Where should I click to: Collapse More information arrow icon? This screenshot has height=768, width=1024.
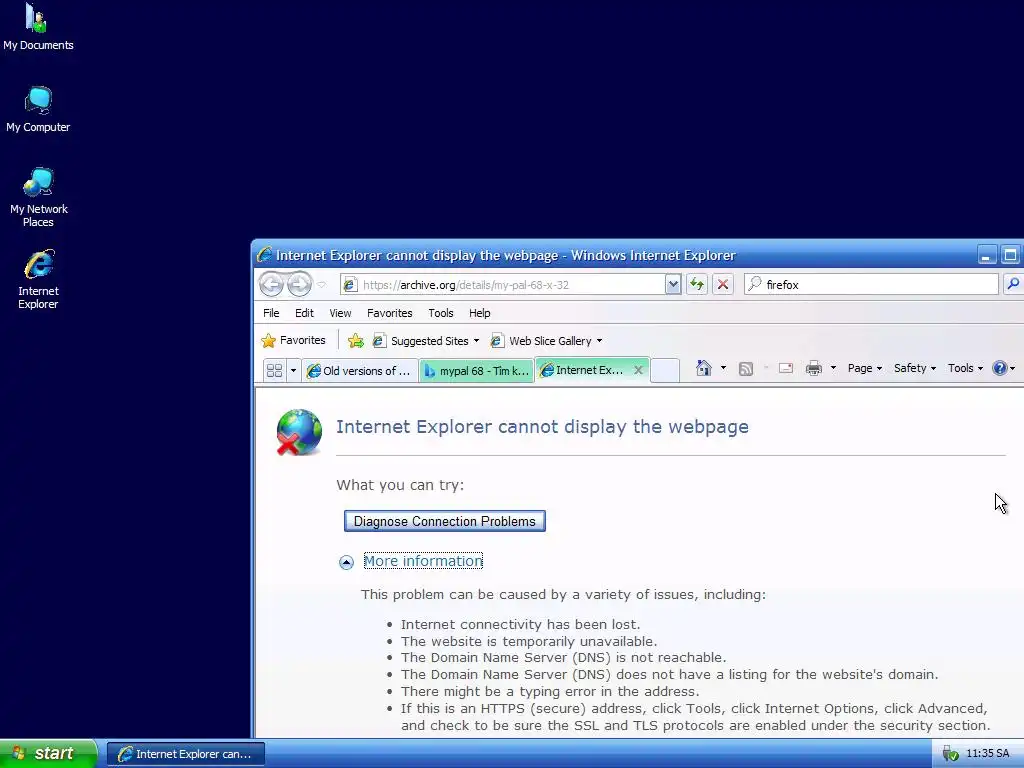[x=346, y=562]
